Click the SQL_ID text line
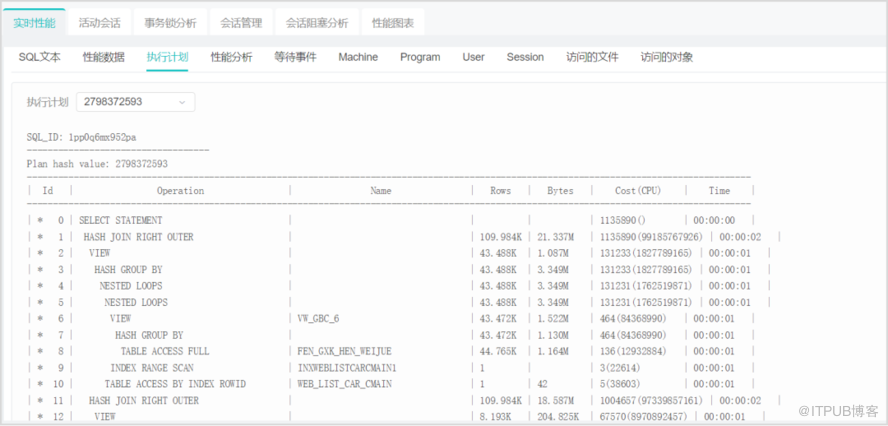888x426 pixels. (81, 136)
